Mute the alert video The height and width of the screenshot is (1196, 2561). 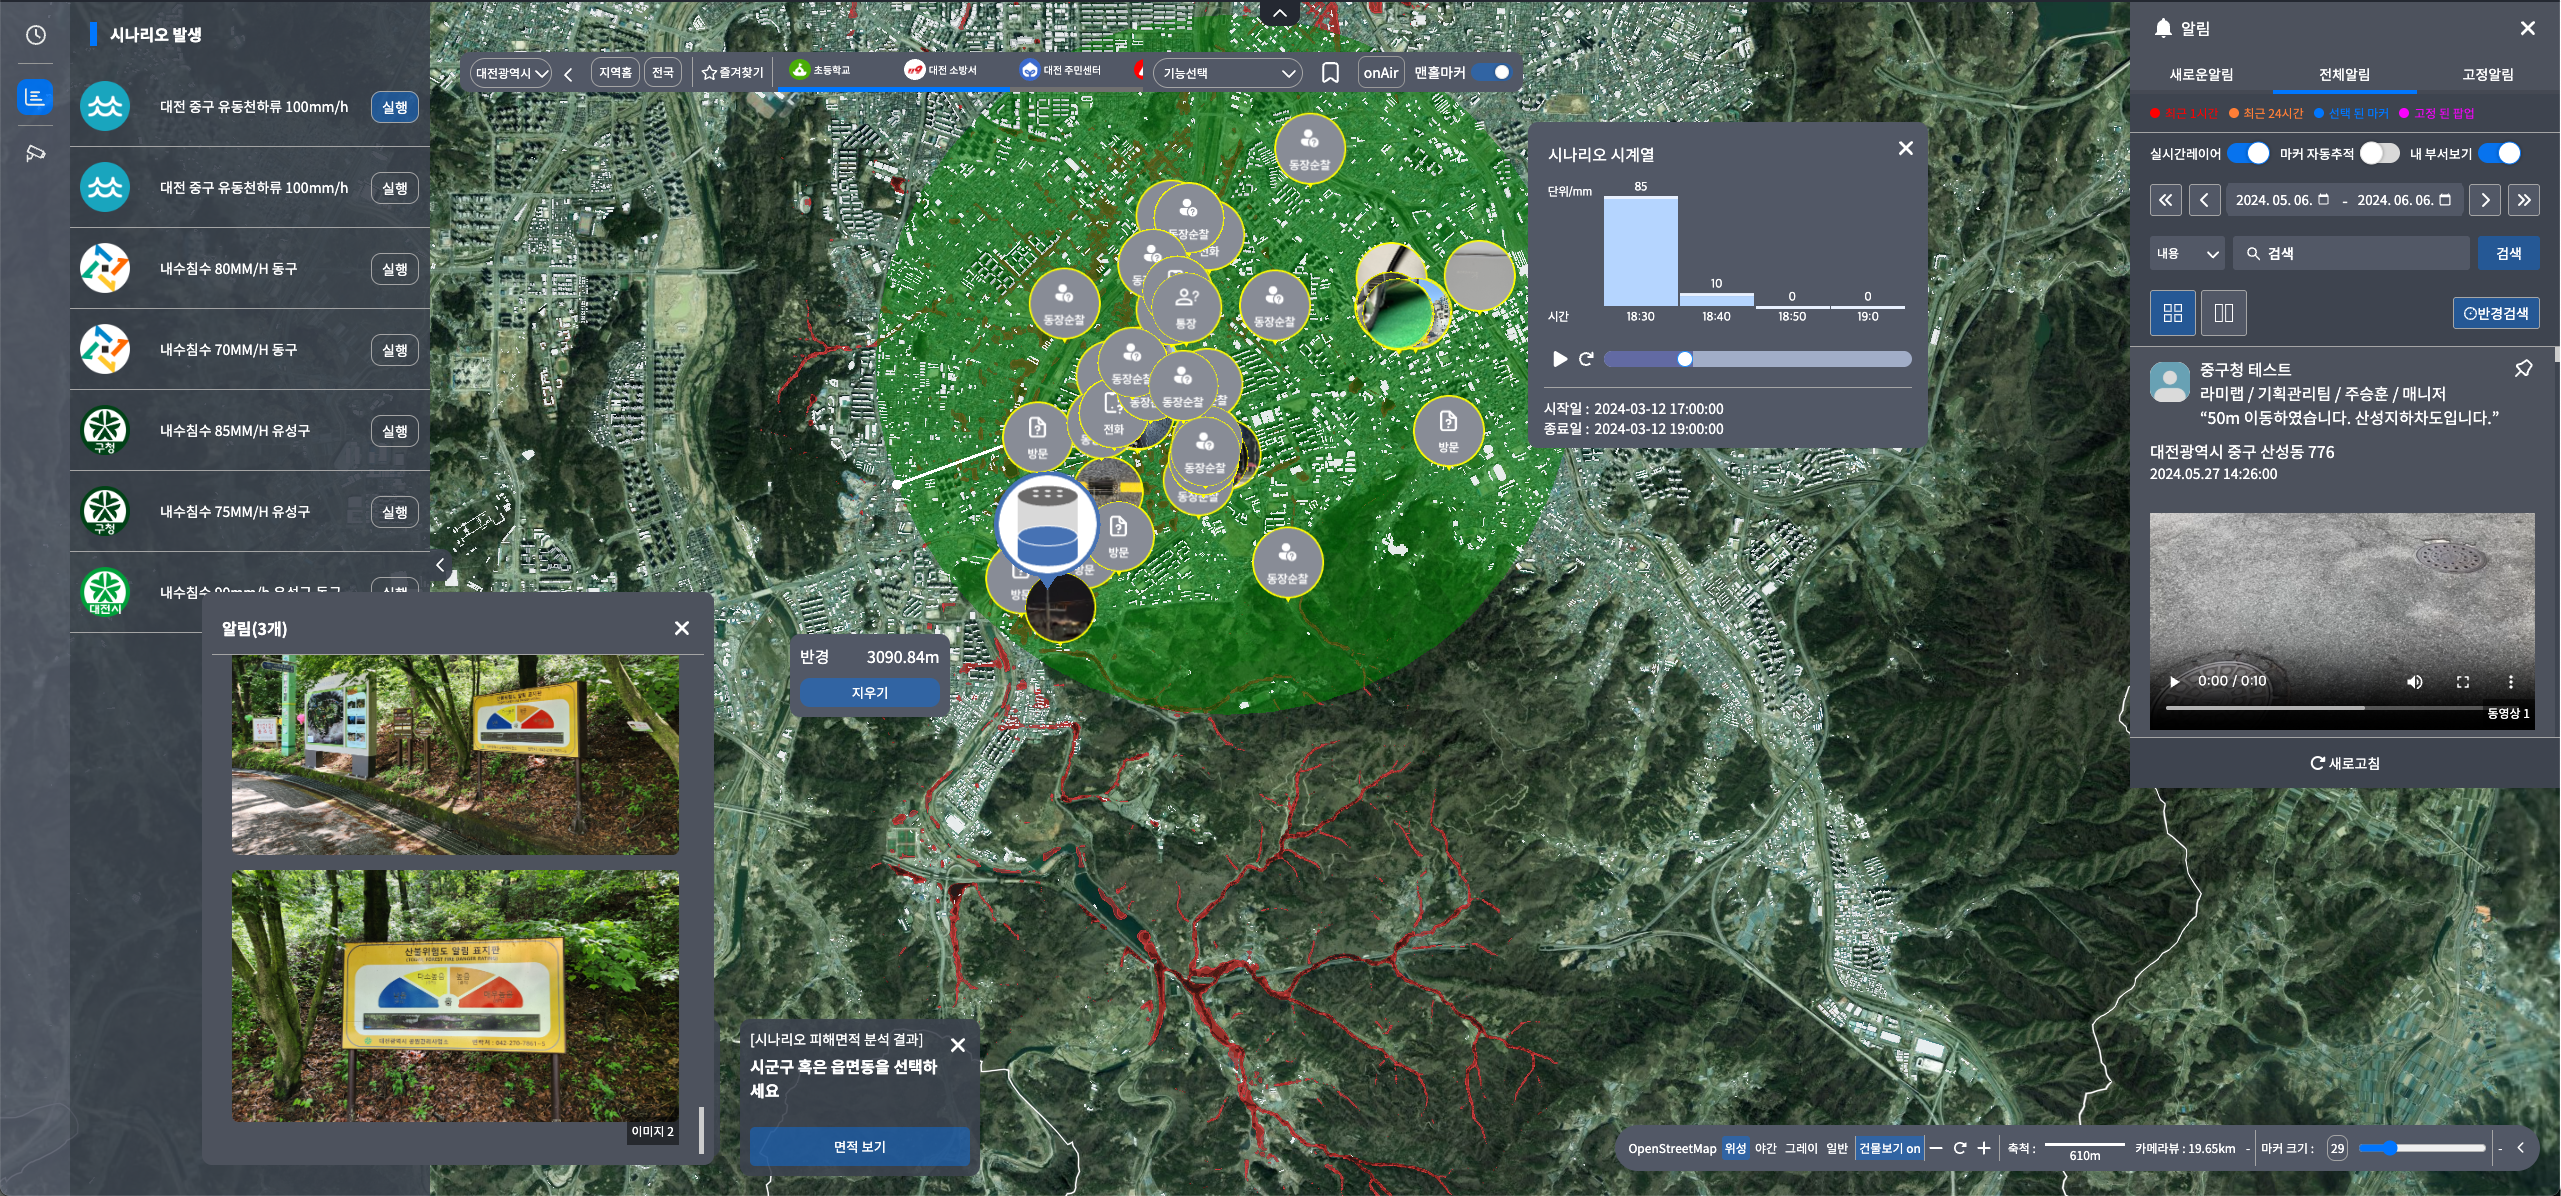tap(2414, 682)
